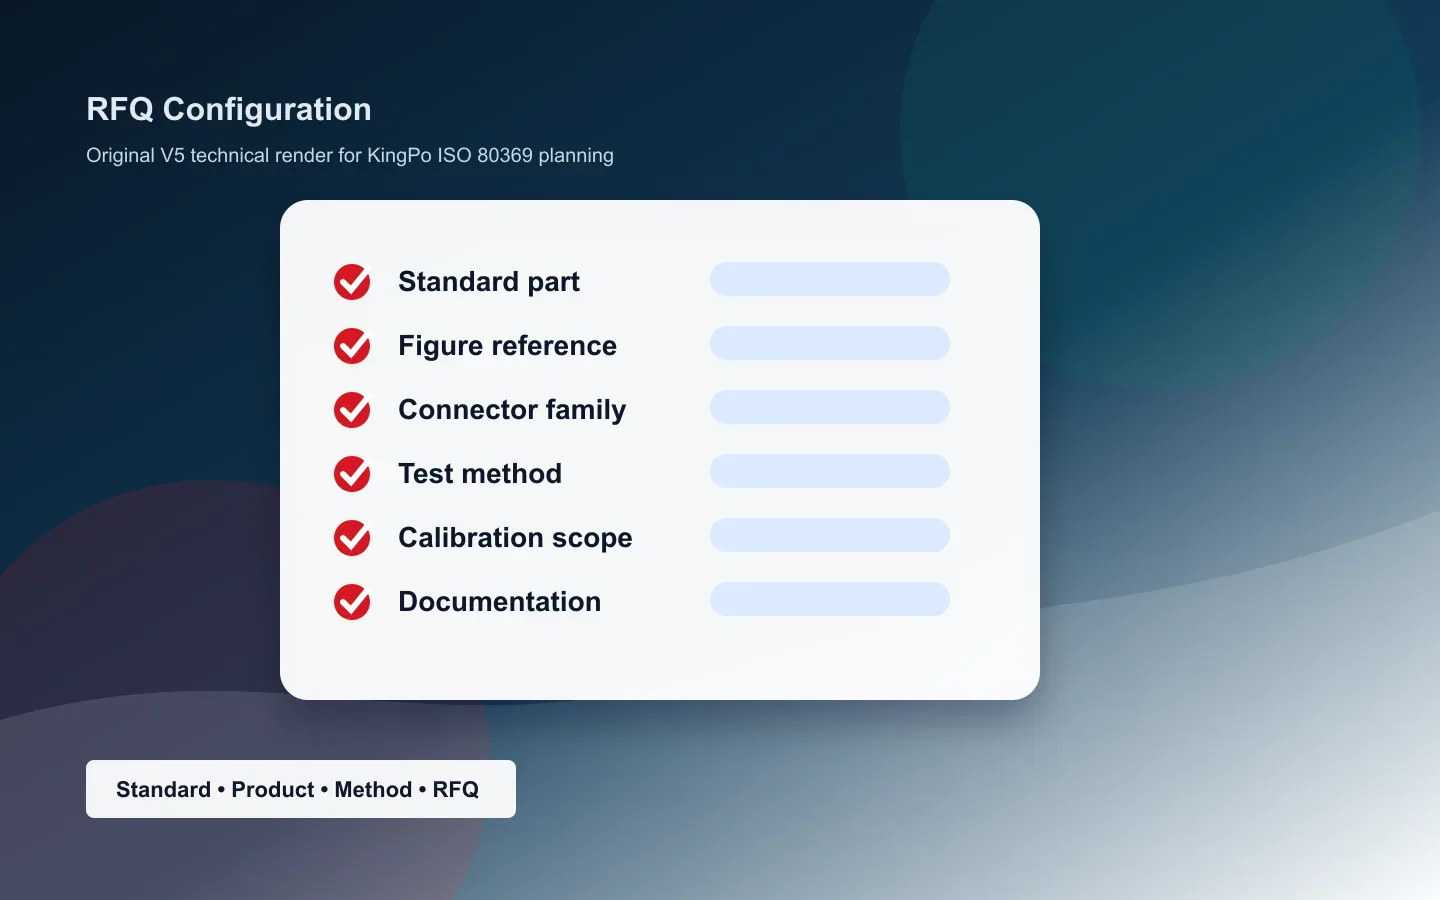This screenshot has width=1440, height=900.
Task: Click the field next to Connector family
Action: [x=830, y=407]
